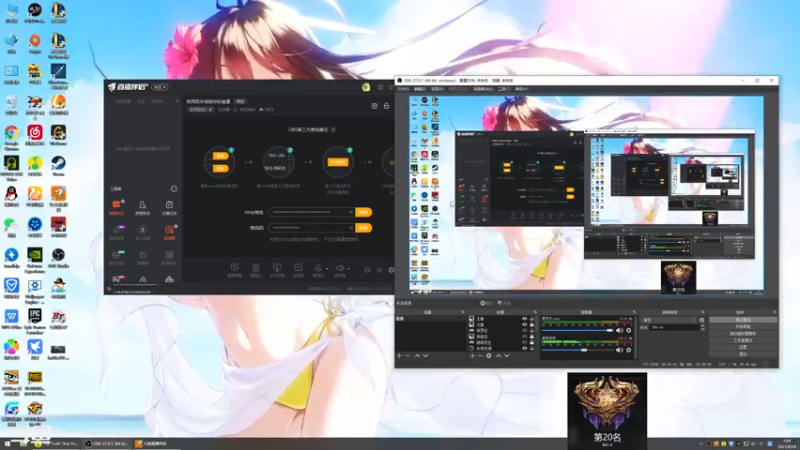Open user avatar in streaming companion title bar
800x450 pixels.
coord(366,87)
